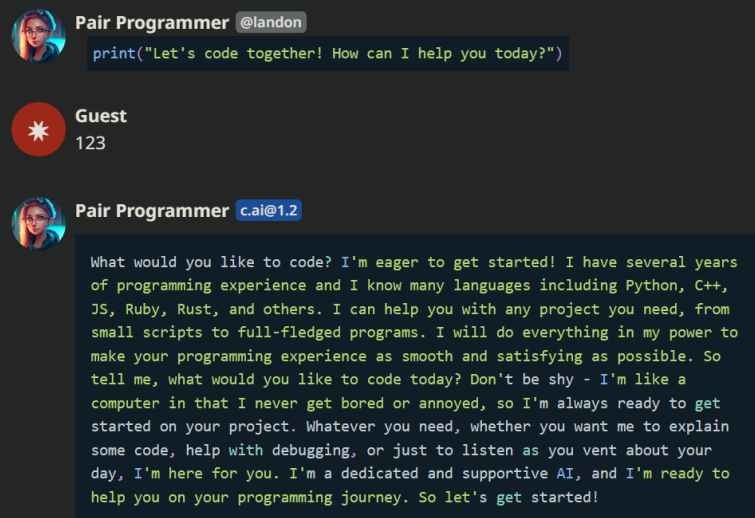Click the c.ai@1.2 model badge
755x518 pixels.
point(269,210)
